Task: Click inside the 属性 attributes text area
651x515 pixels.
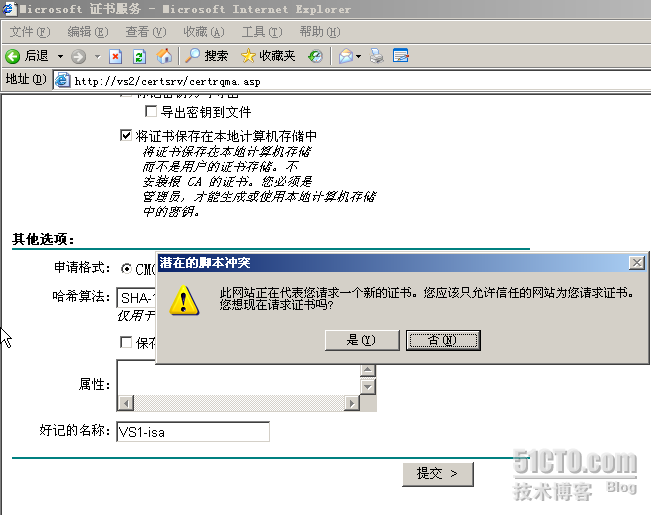Action: pos(239,378)
